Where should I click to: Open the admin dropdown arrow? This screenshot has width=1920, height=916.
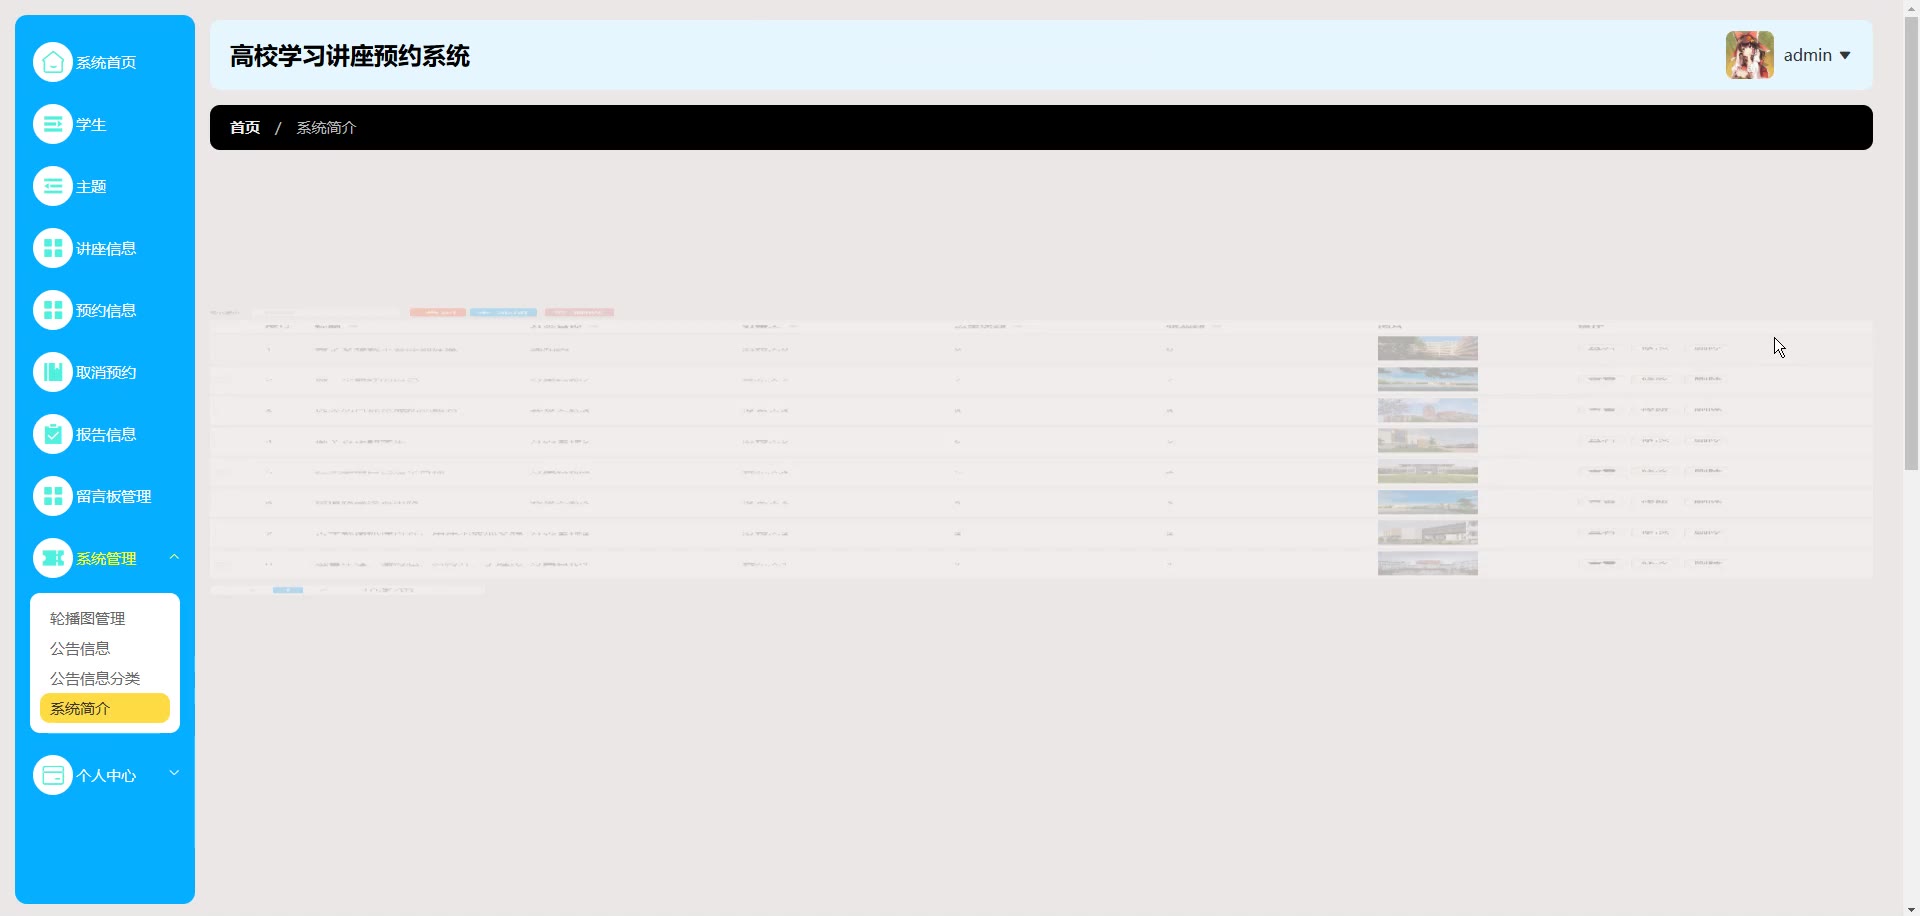(1845, 56)
